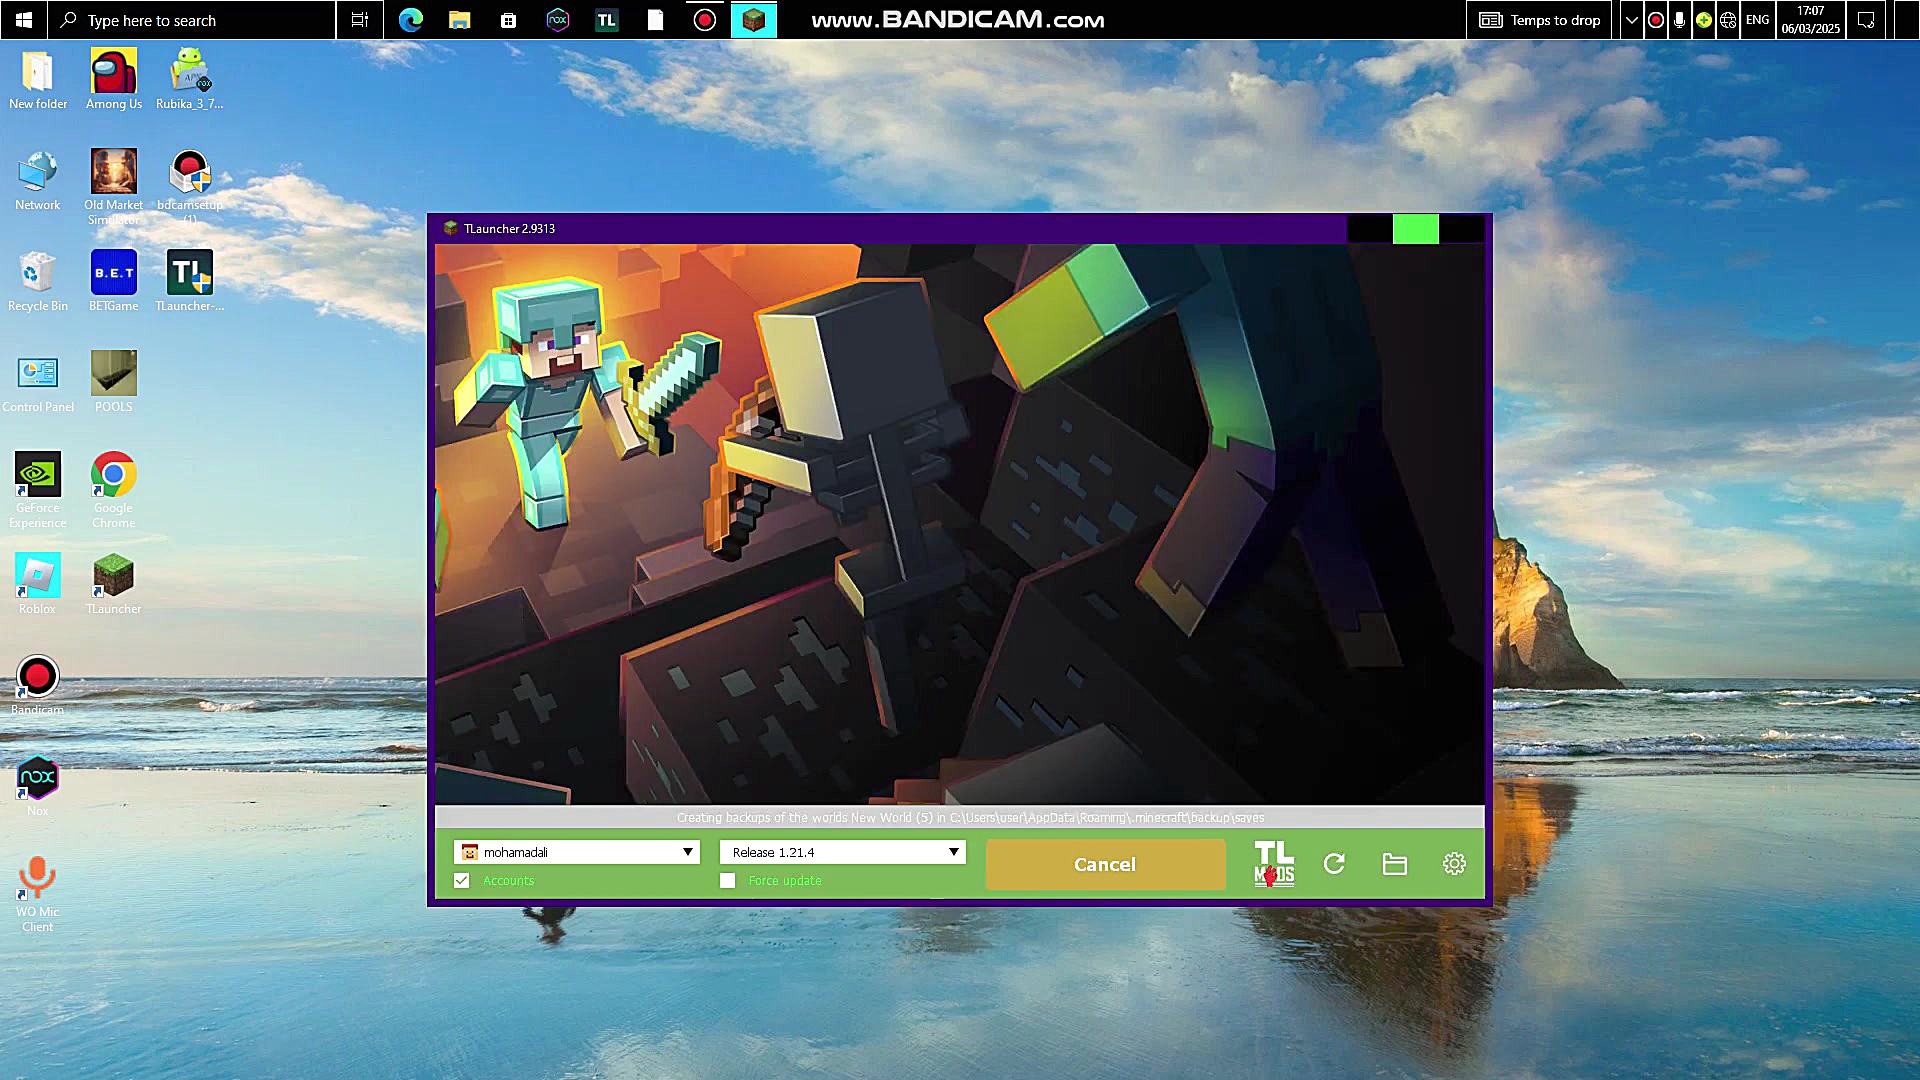Enable the Force update checkbox
1920x1080 pixels.
(x=727, y=881)
